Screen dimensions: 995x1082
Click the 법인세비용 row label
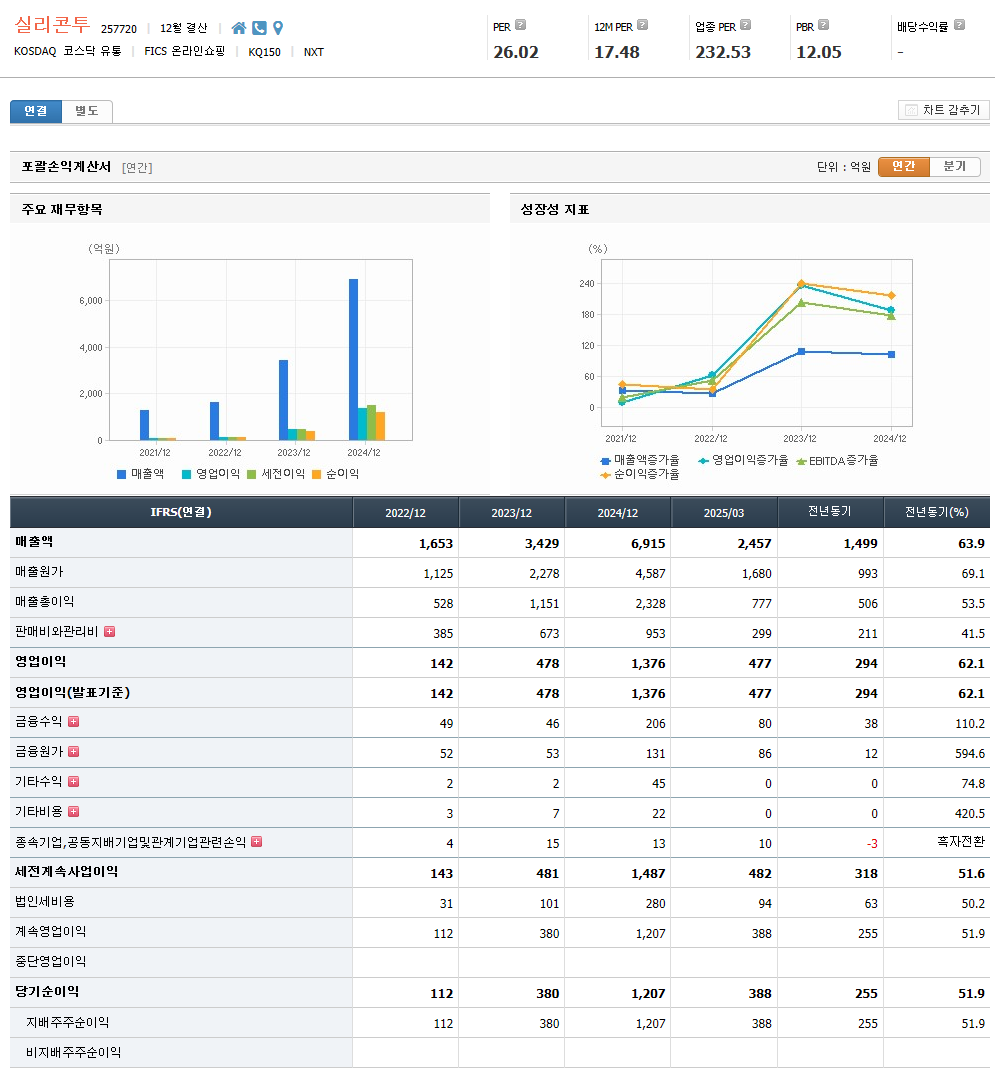click(x=45, y=902)
